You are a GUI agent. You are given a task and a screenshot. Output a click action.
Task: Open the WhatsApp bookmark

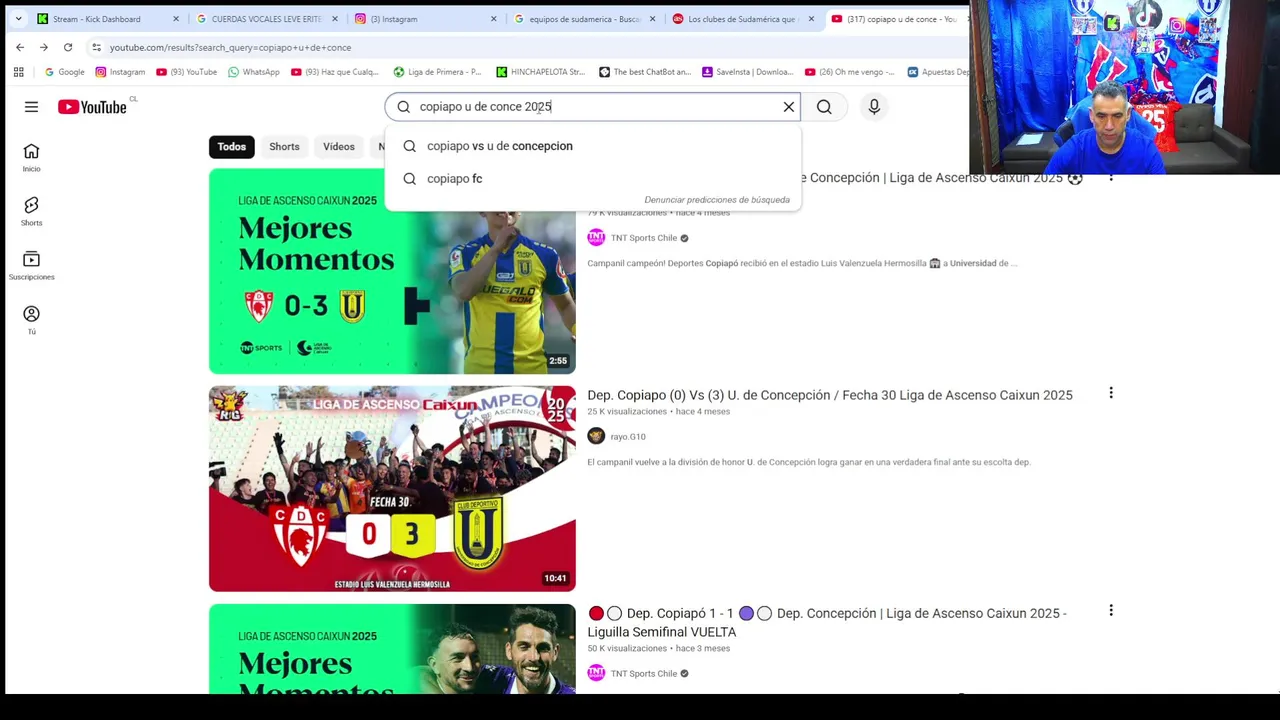[x=254, y=72]
